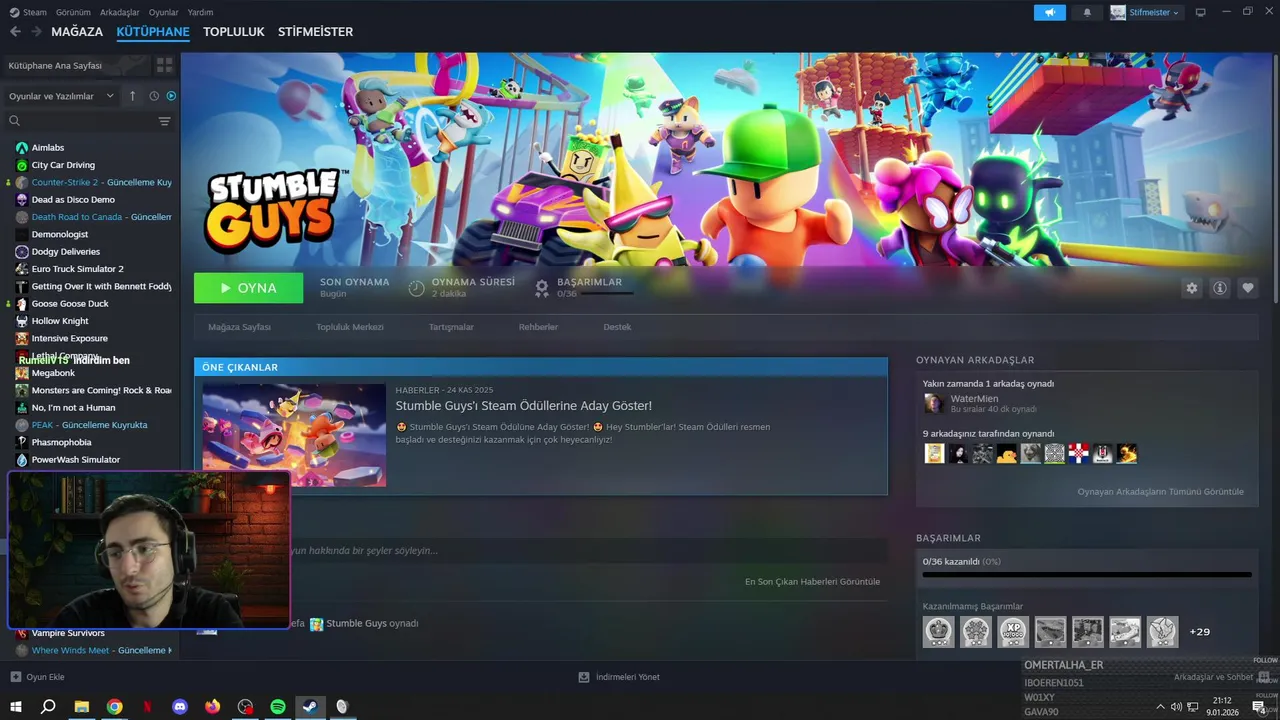Open Destek link
The height and width of the screenshot is (720, 1280).
617,327
